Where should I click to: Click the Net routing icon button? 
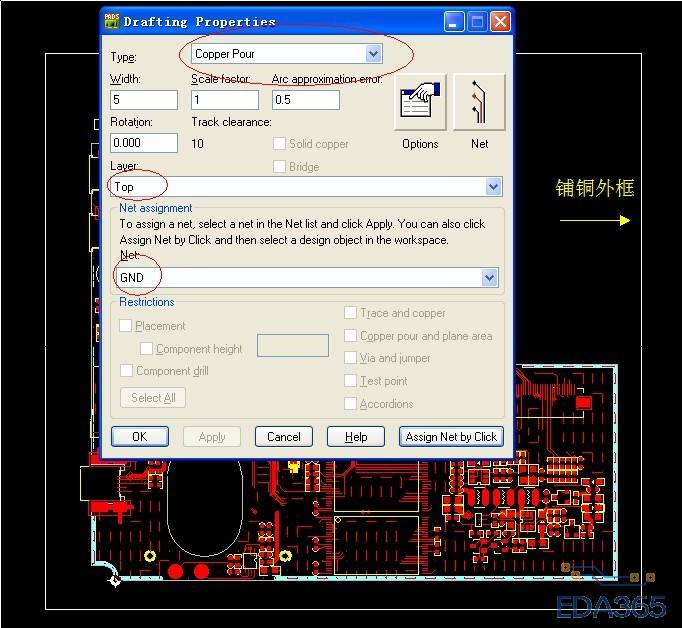(x=479, y=103)
